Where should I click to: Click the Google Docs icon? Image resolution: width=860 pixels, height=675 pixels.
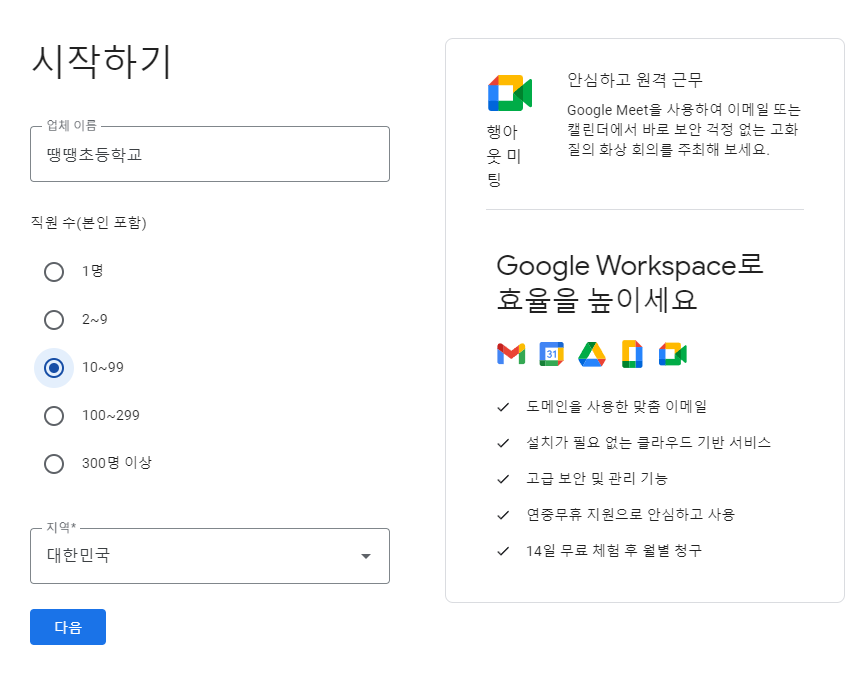(x=632, y=354)
